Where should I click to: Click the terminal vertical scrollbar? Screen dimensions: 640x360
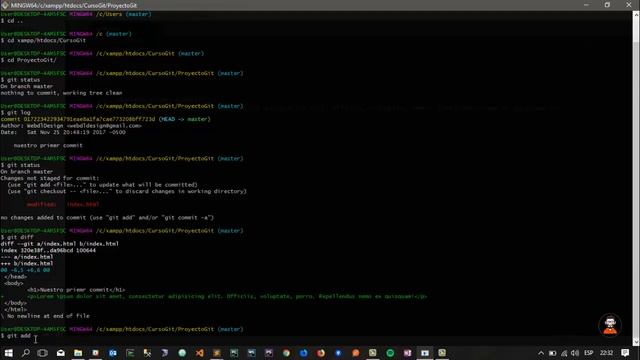[636, 178]
